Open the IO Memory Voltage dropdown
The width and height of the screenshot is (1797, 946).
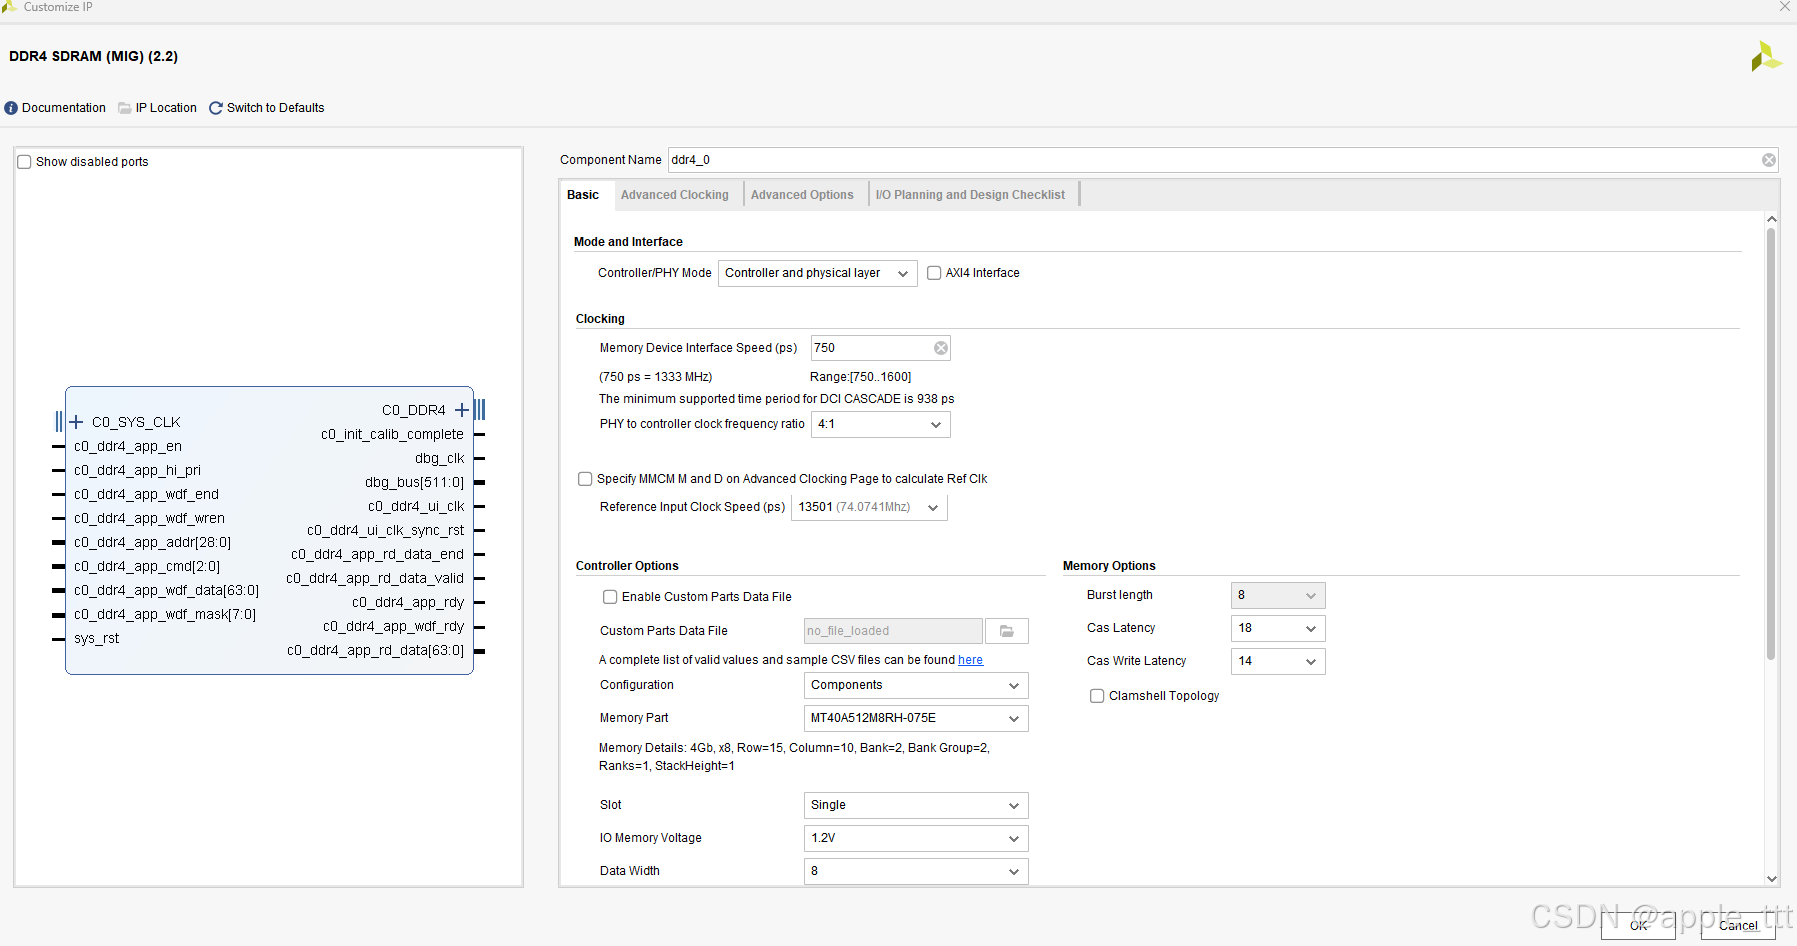tap(916, 838)
